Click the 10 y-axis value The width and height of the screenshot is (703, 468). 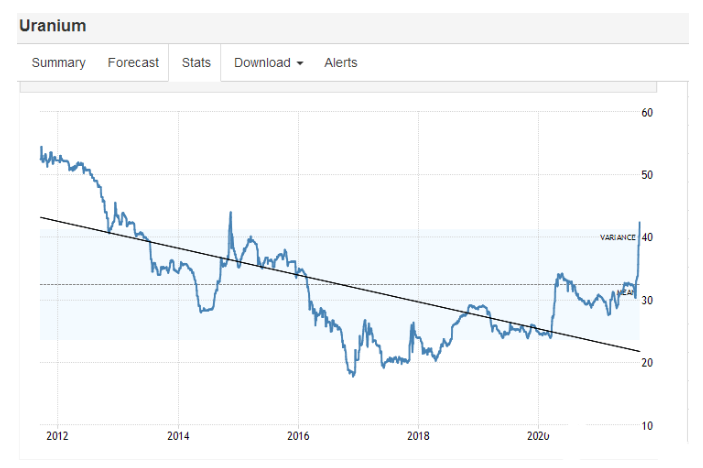pos(647,425)
